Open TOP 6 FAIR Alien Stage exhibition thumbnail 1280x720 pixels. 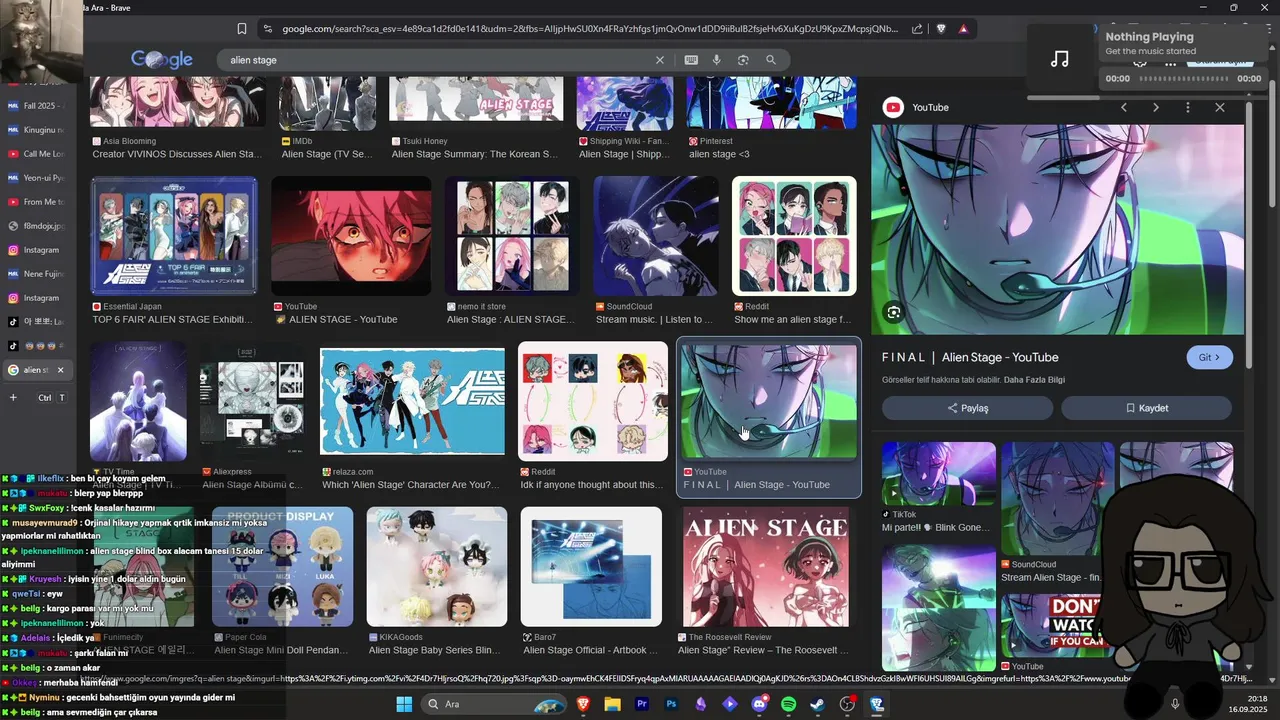click(x=174, y=236)
